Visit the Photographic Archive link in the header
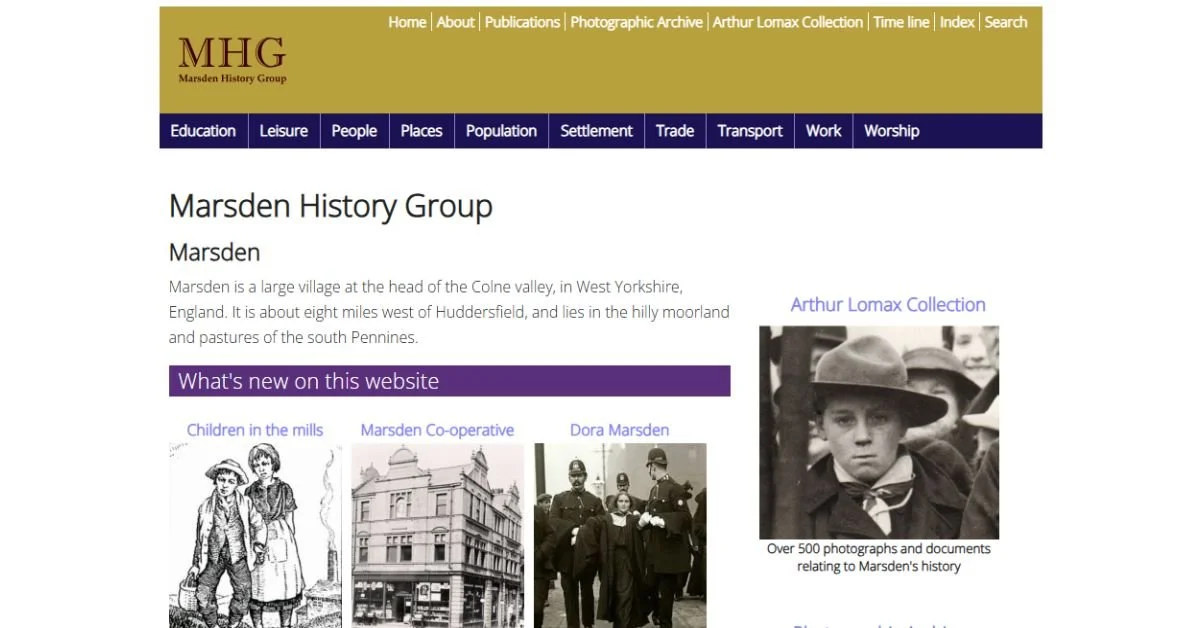This screenshot has height=628, width=1200. (x=636, y=22)
